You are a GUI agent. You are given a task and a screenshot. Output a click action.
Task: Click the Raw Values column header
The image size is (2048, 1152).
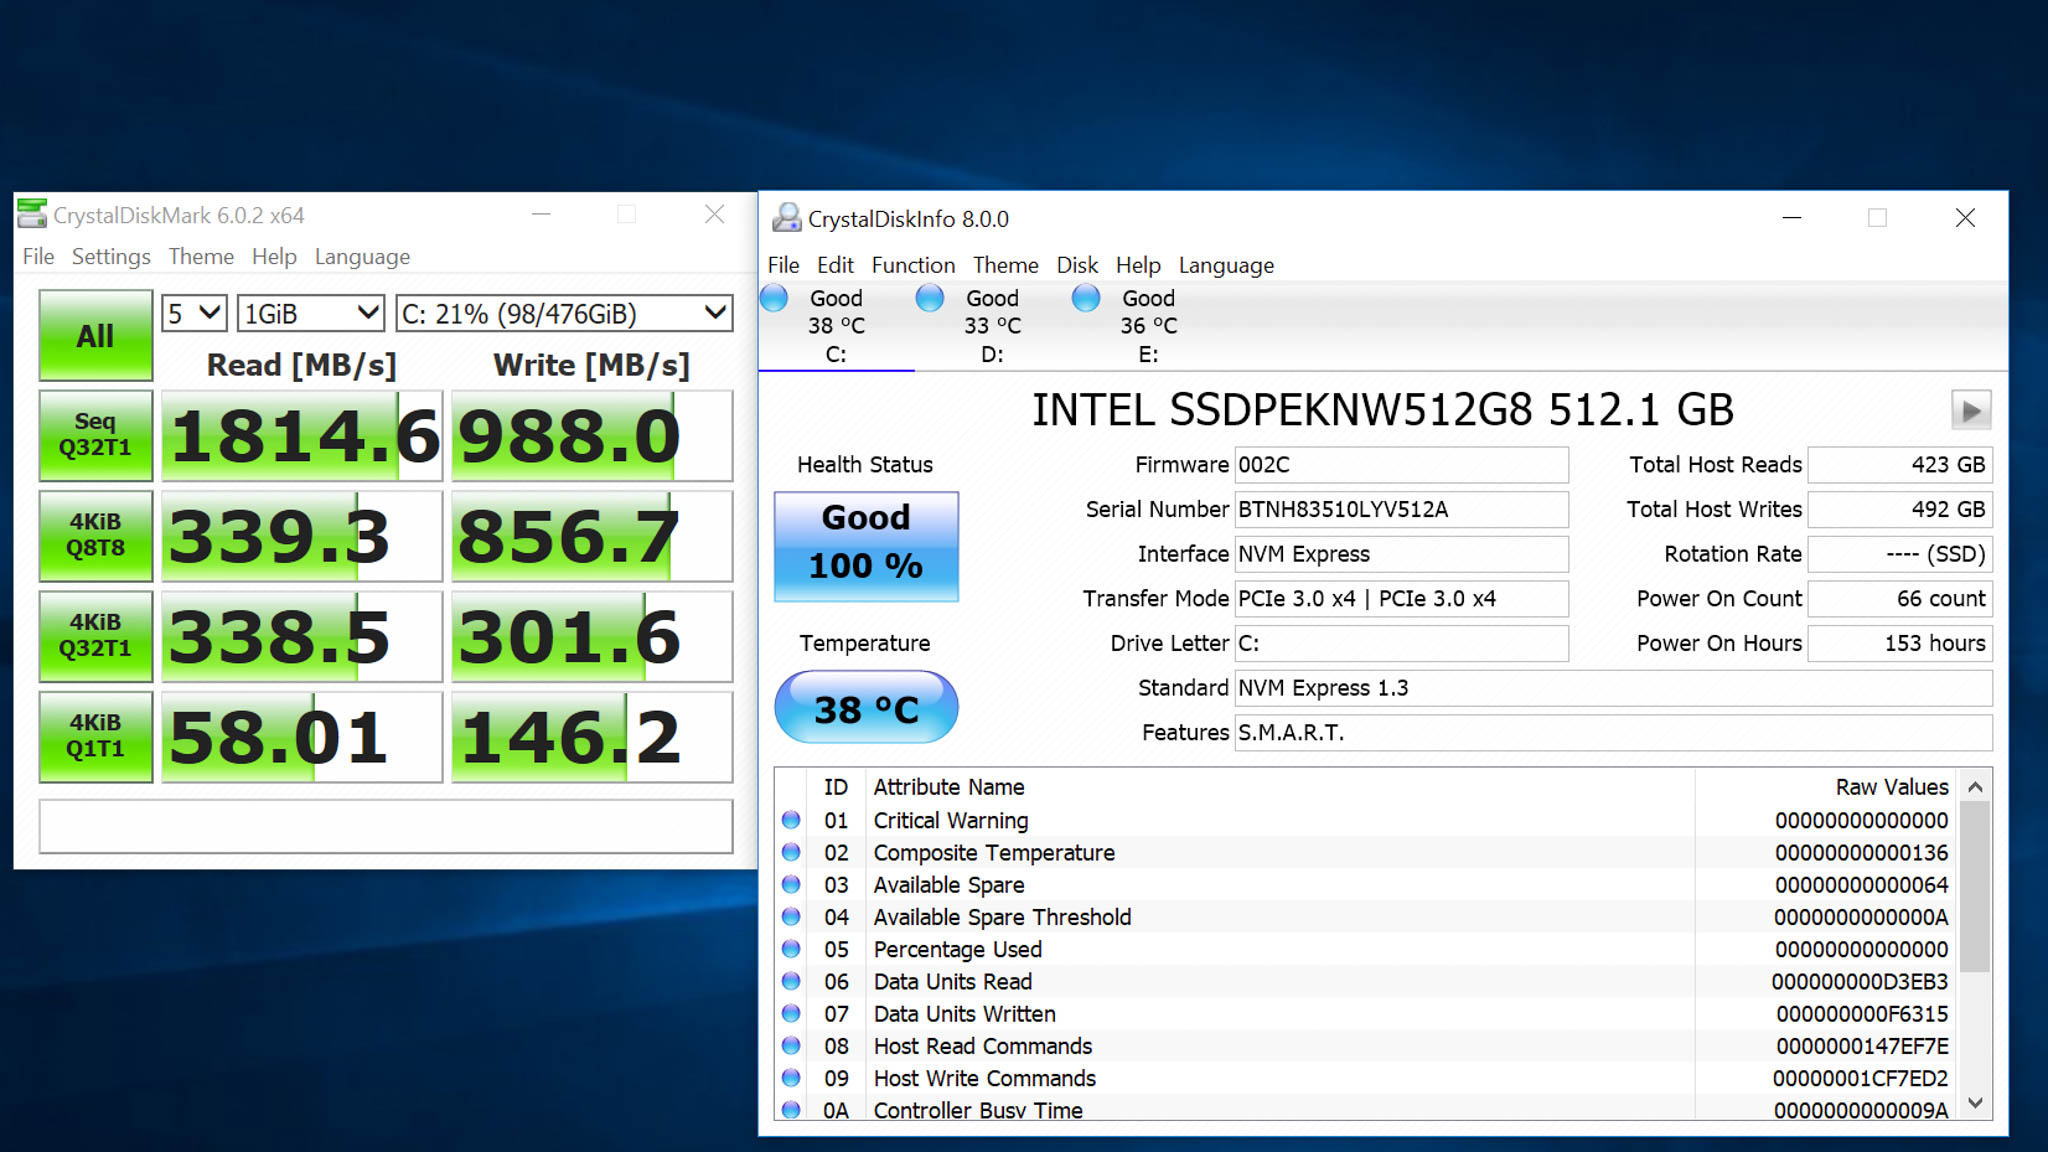point(1892,787)
